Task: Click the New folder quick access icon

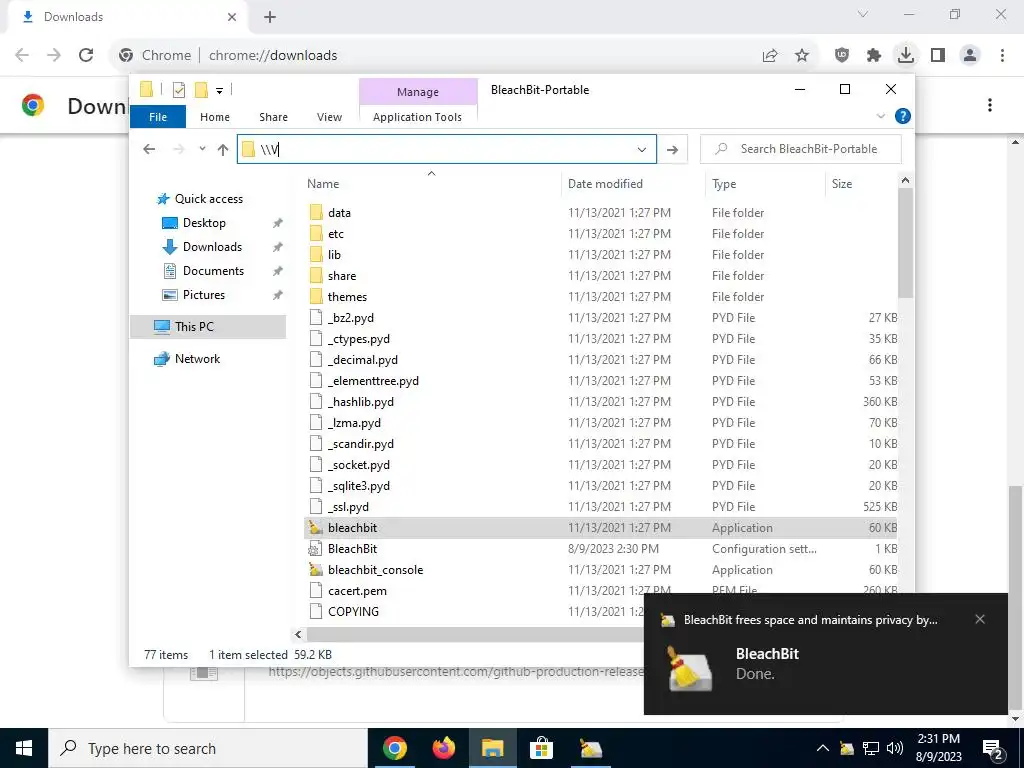Action: 201,90
